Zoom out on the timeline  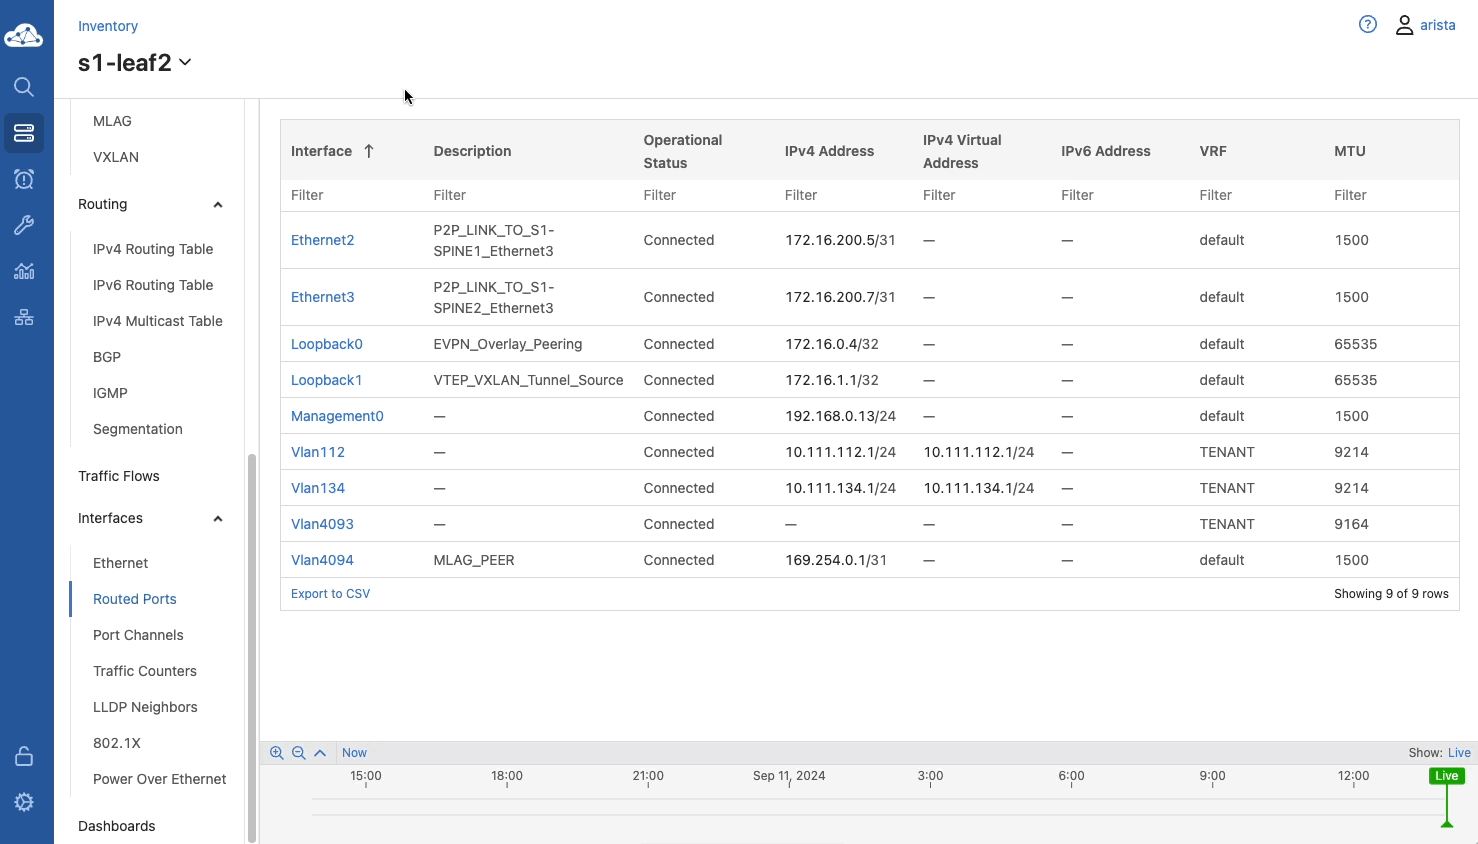click(298, 753)
